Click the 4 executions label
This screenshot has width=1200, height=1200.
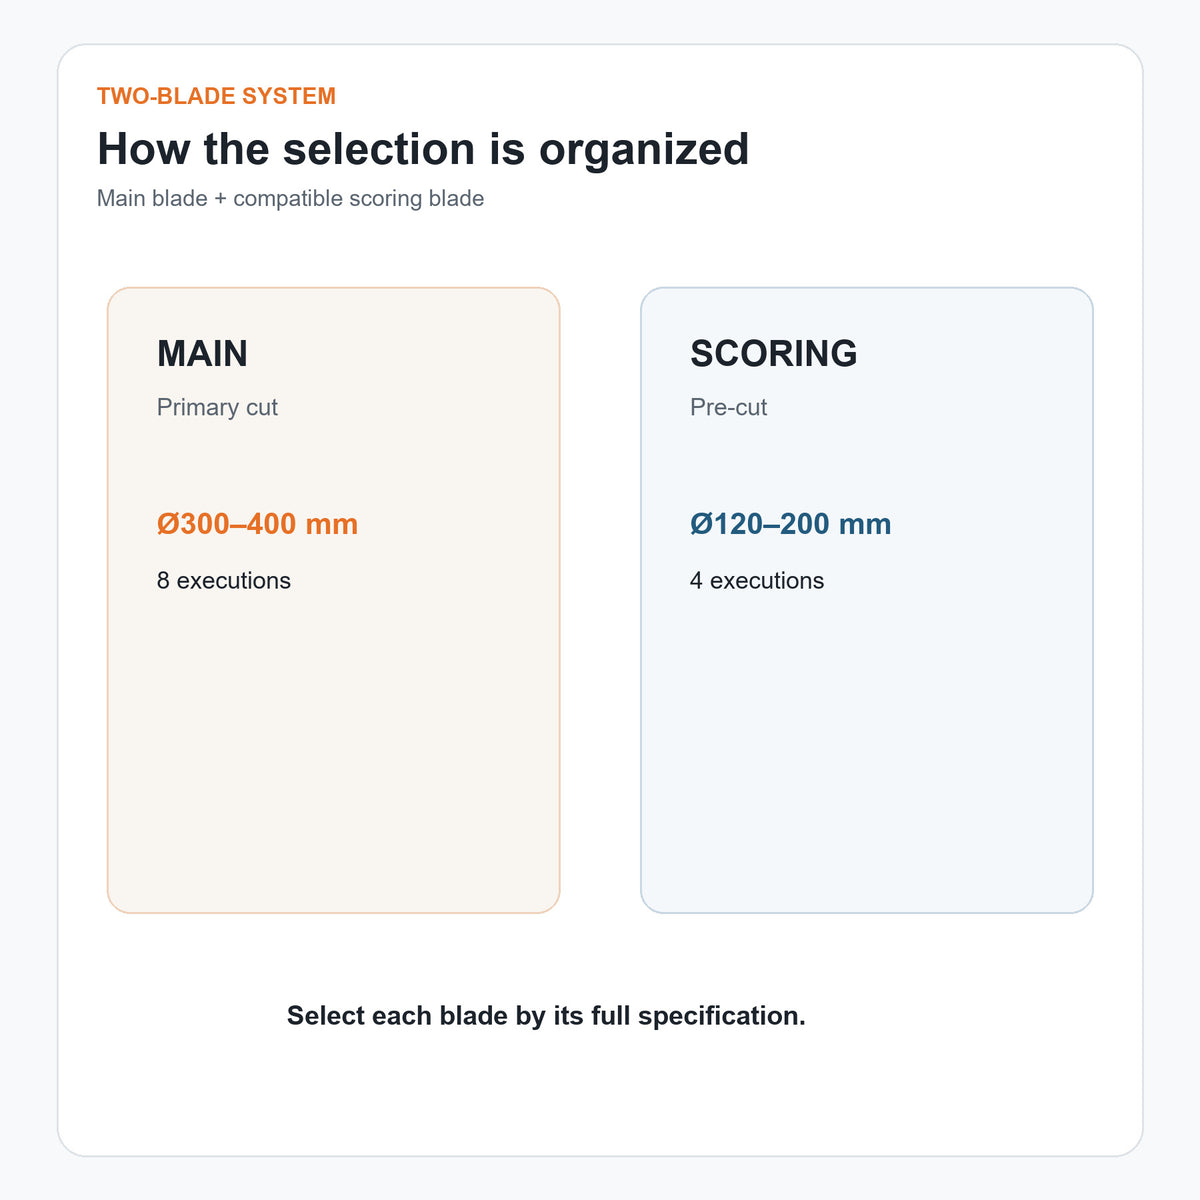(x=757, y=581)
